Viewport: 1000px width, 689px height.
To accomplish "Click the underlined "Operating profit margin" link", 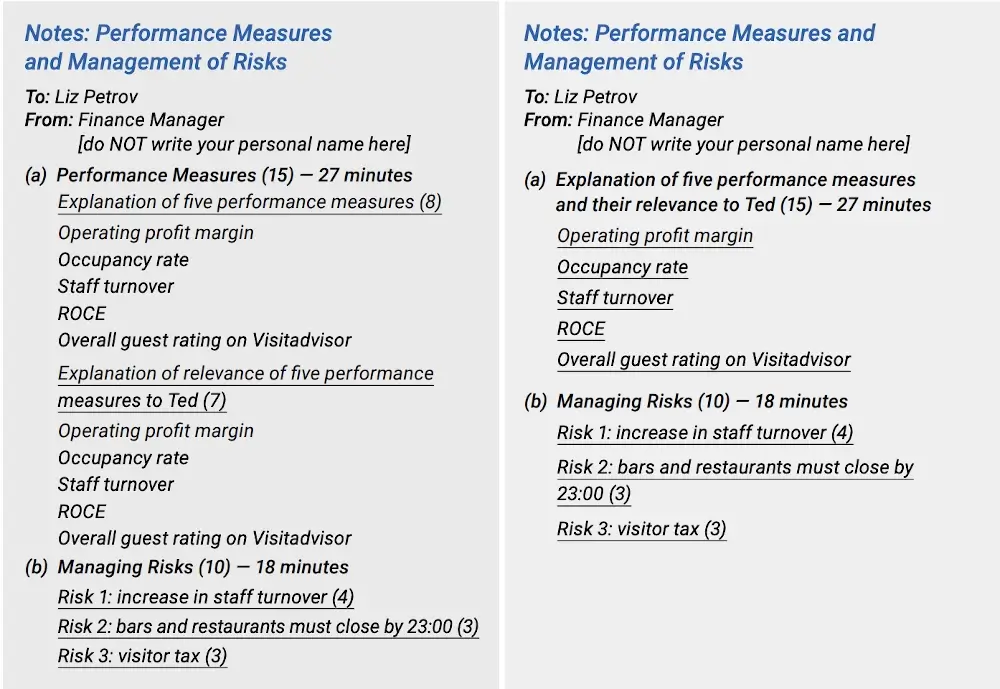I will click(x=655, y=236).
